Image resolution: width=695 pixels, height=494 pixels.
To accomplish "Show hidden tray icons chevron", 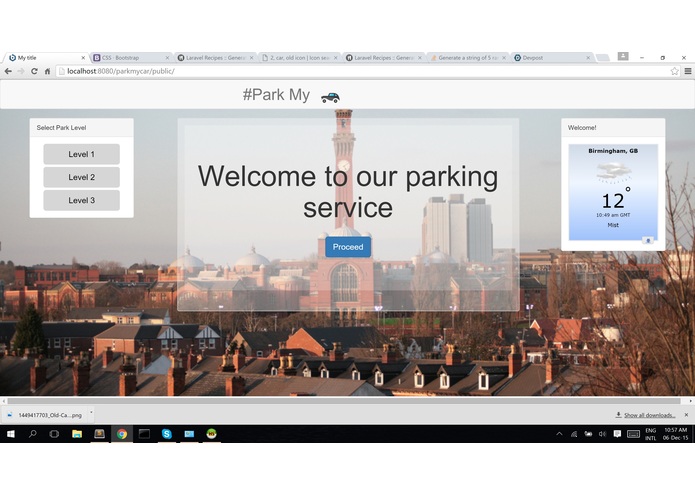I will pos(559,434).
